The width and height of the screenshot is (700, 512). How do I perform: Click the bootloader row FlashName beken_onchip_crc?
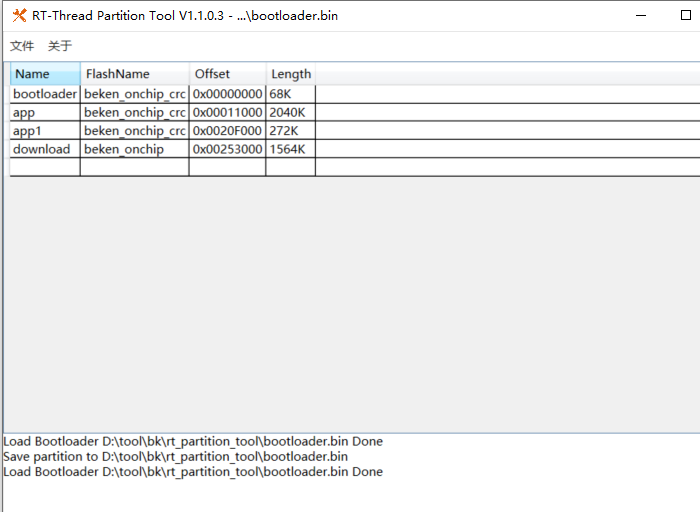coord(135,94)
